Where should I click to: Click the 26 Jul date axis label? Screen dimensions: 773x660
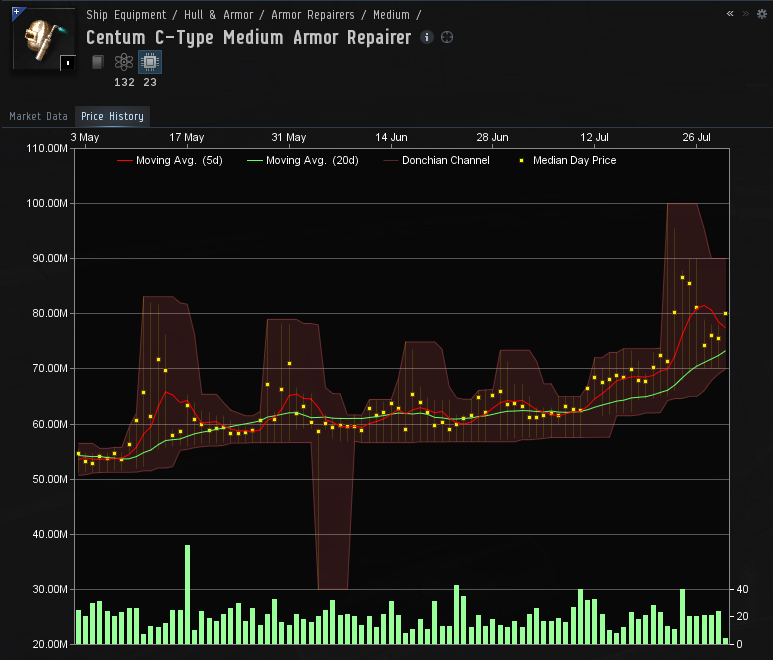[696, 138]
